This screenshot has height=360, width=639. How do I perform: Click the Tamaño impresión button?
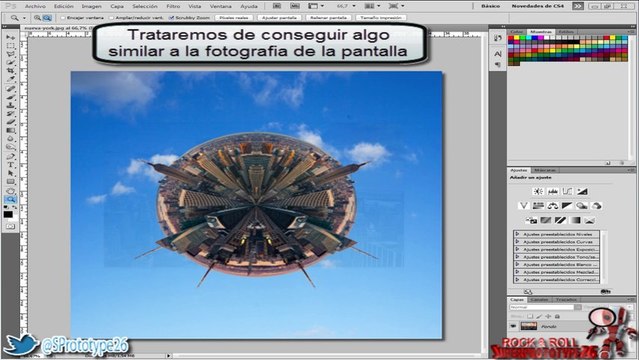[381, 18]
